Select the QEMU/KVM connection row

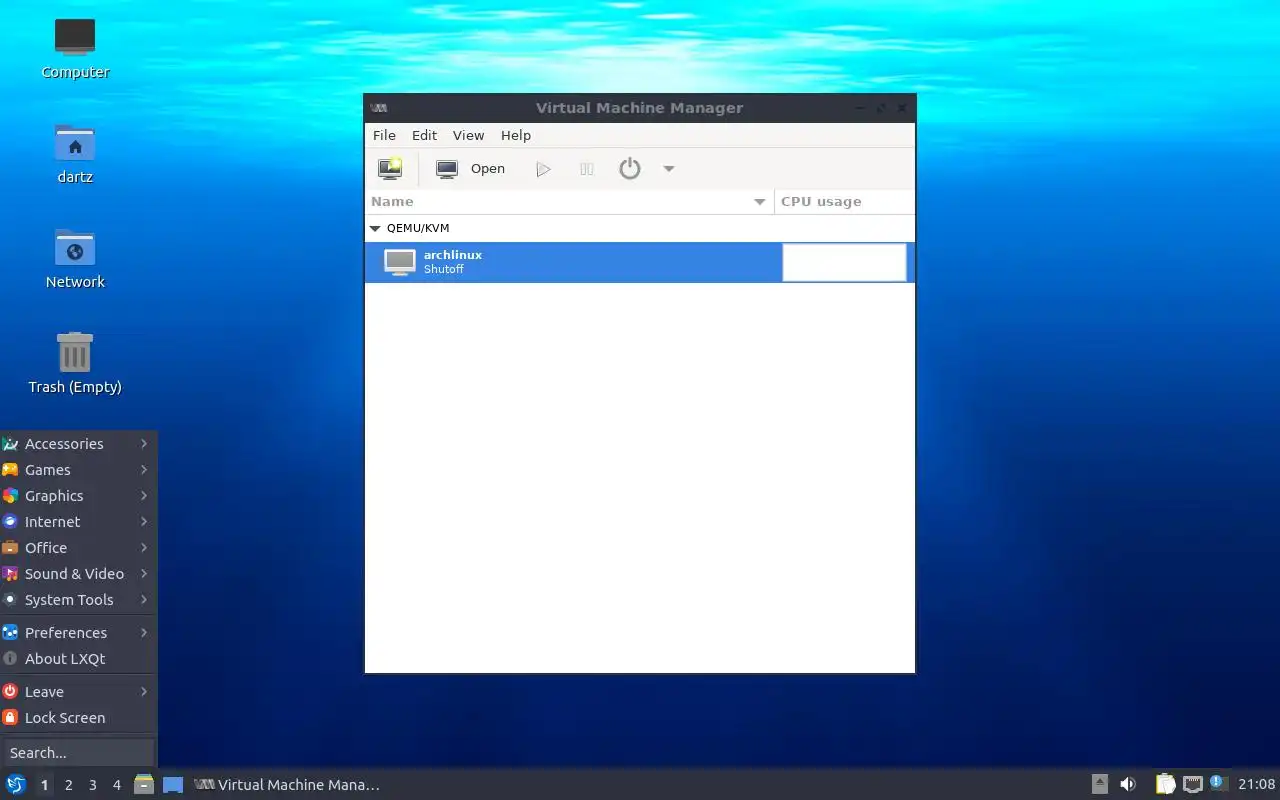pos(640,228)
